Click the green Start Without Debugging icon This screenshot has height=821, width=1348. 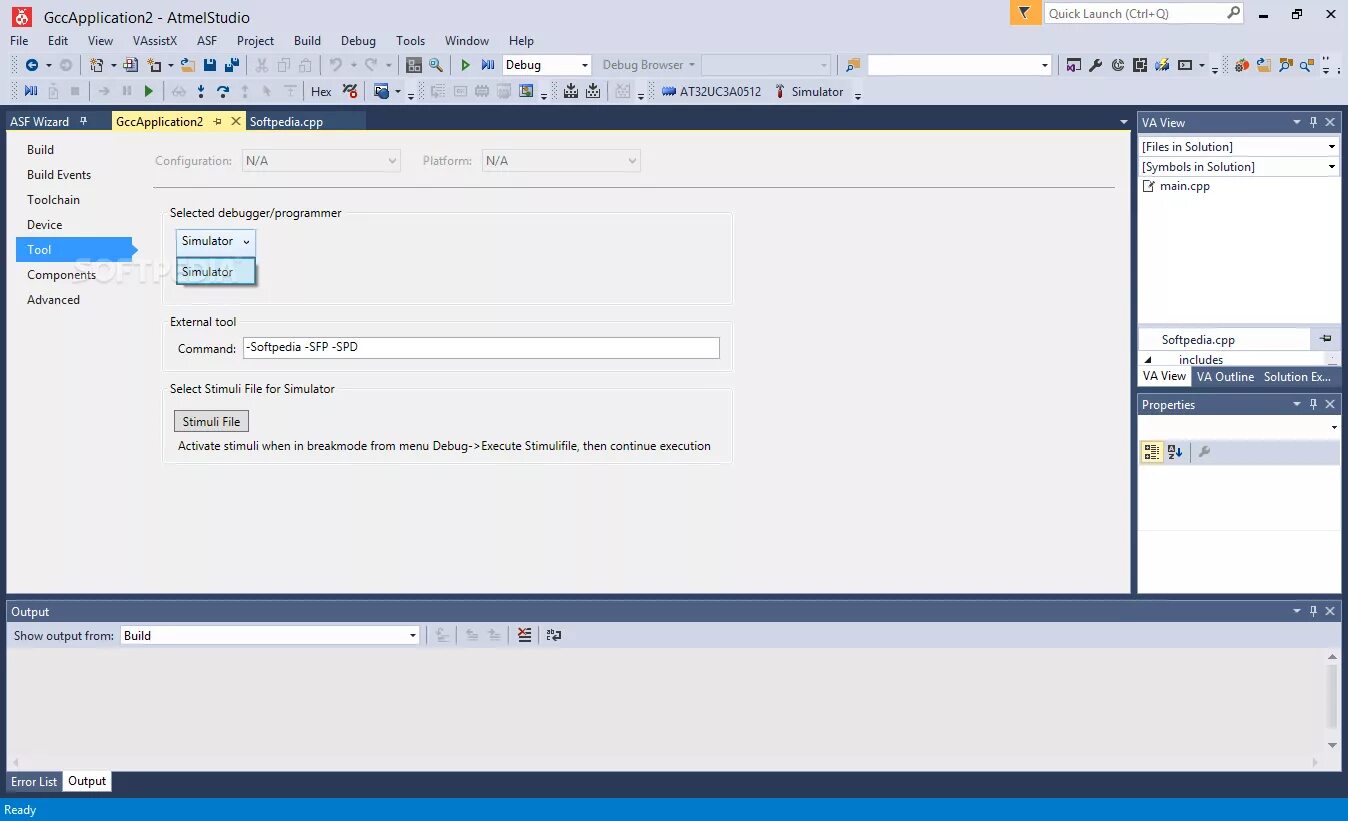(x=465, y=65)
